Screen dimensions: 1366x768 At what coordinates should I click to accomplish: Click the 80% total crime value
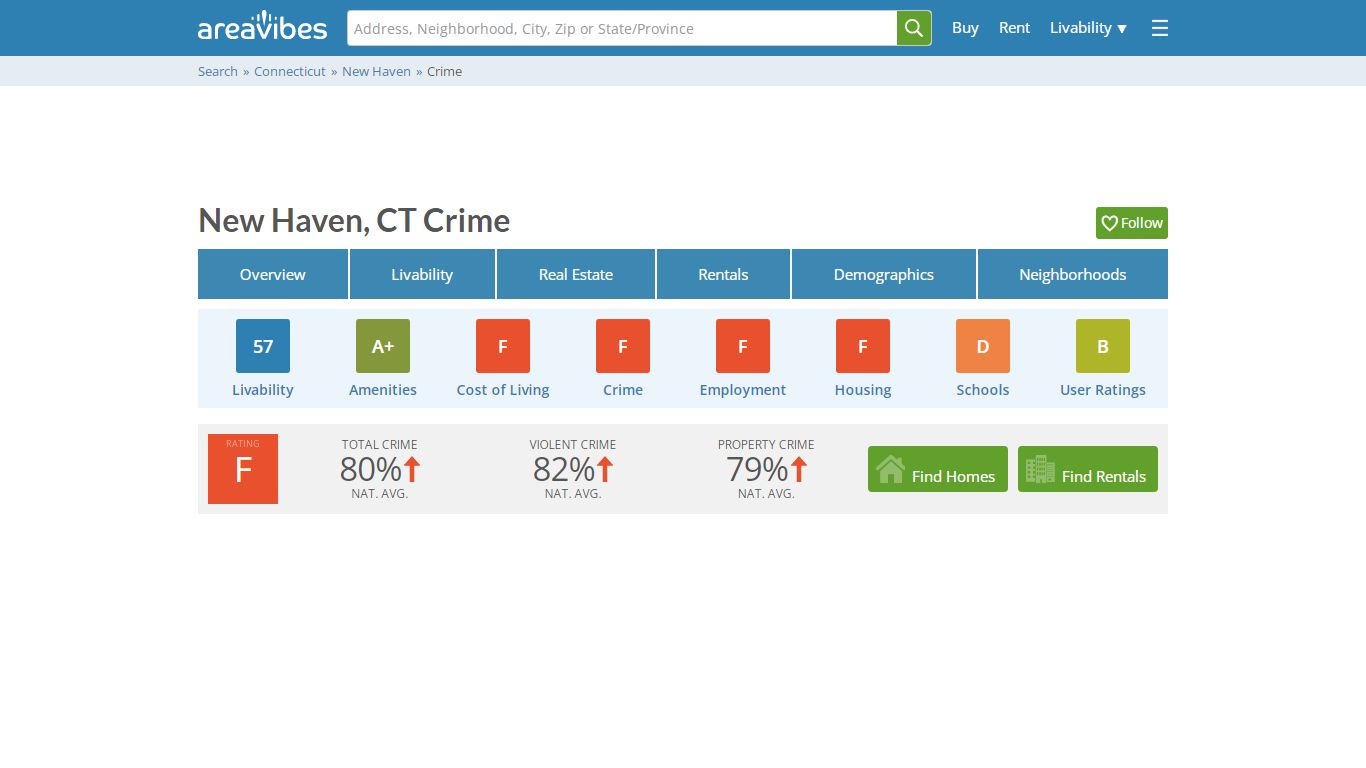(x=370, y=469)
